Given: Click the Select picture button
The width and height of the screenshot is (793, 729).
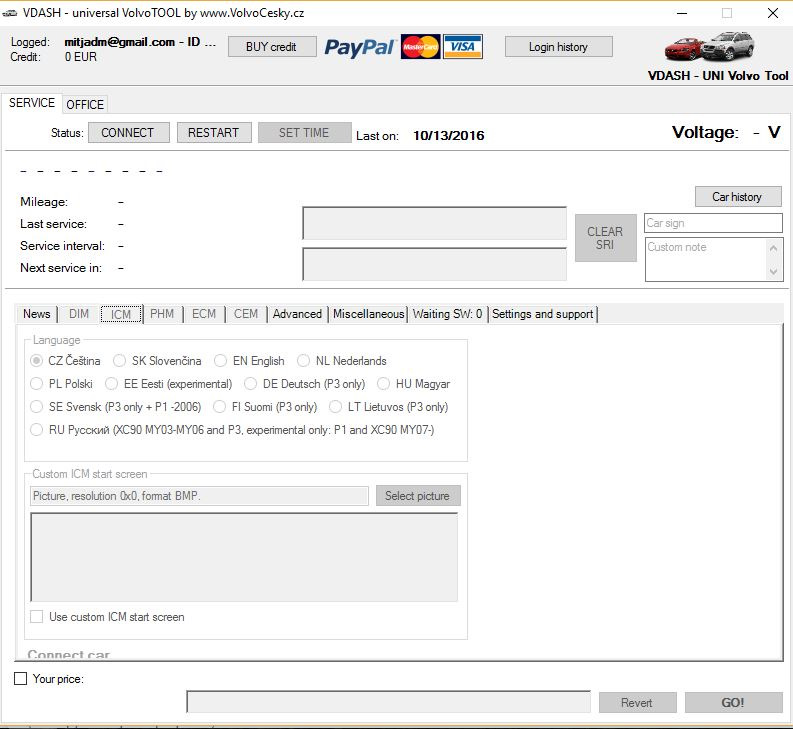Looking at the screenshot, I should pyautogui.click(x=418, y=496).
